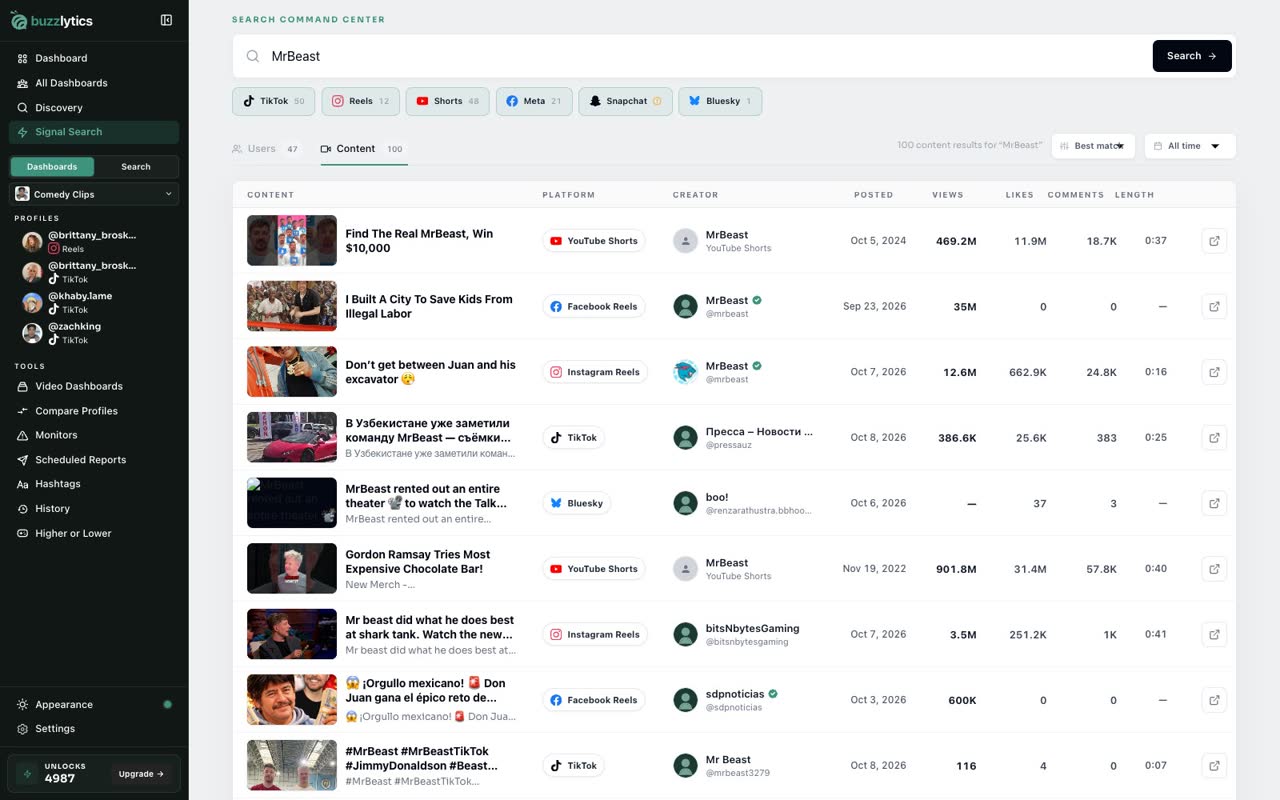
Task: Open Appearance settings
Action: point(94,705)
